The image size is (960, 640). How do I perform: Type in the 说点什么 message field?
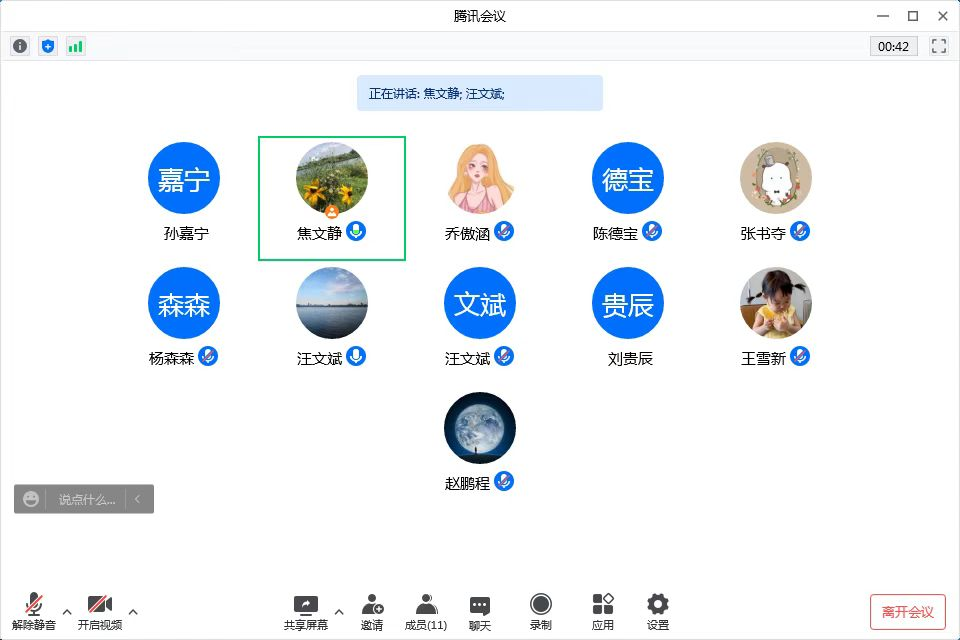click(x=86, y=499)
